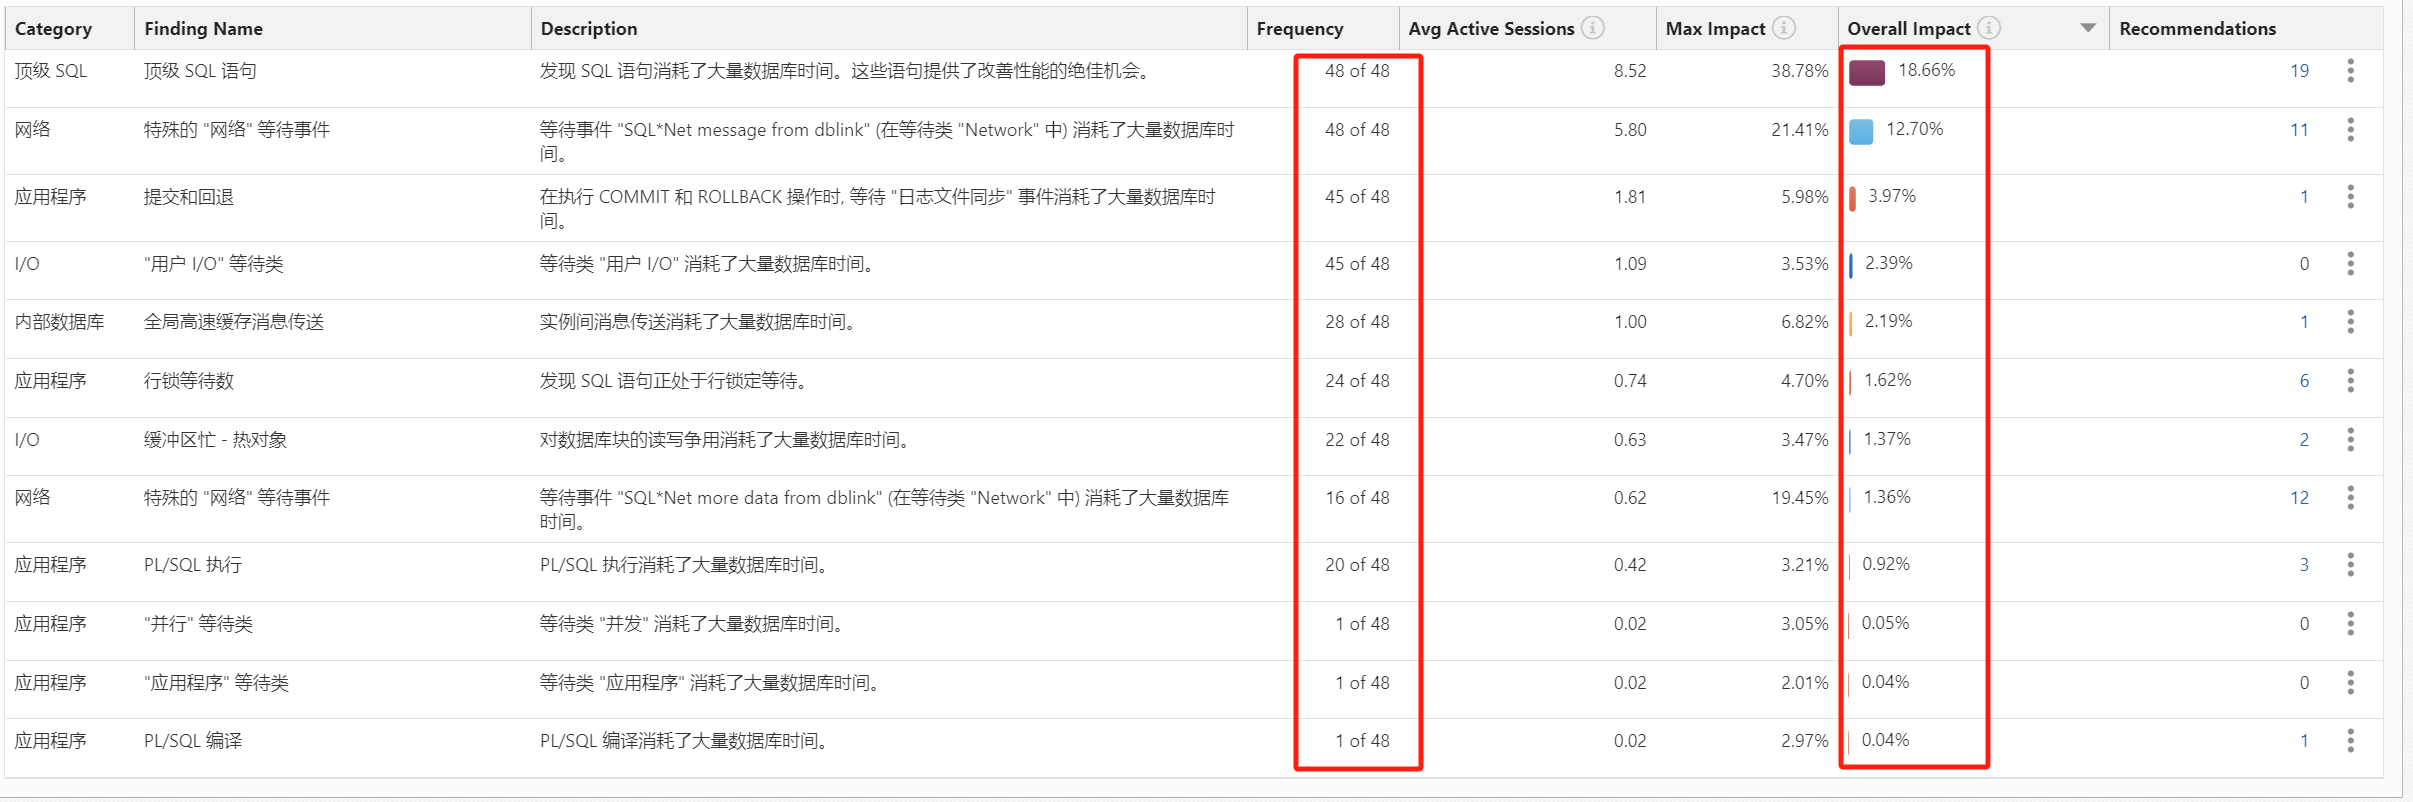Select the 缓冲区忙 - 热对象 finding name
Viewport: 2413px width, 802px height.
[x=215, y=440]
